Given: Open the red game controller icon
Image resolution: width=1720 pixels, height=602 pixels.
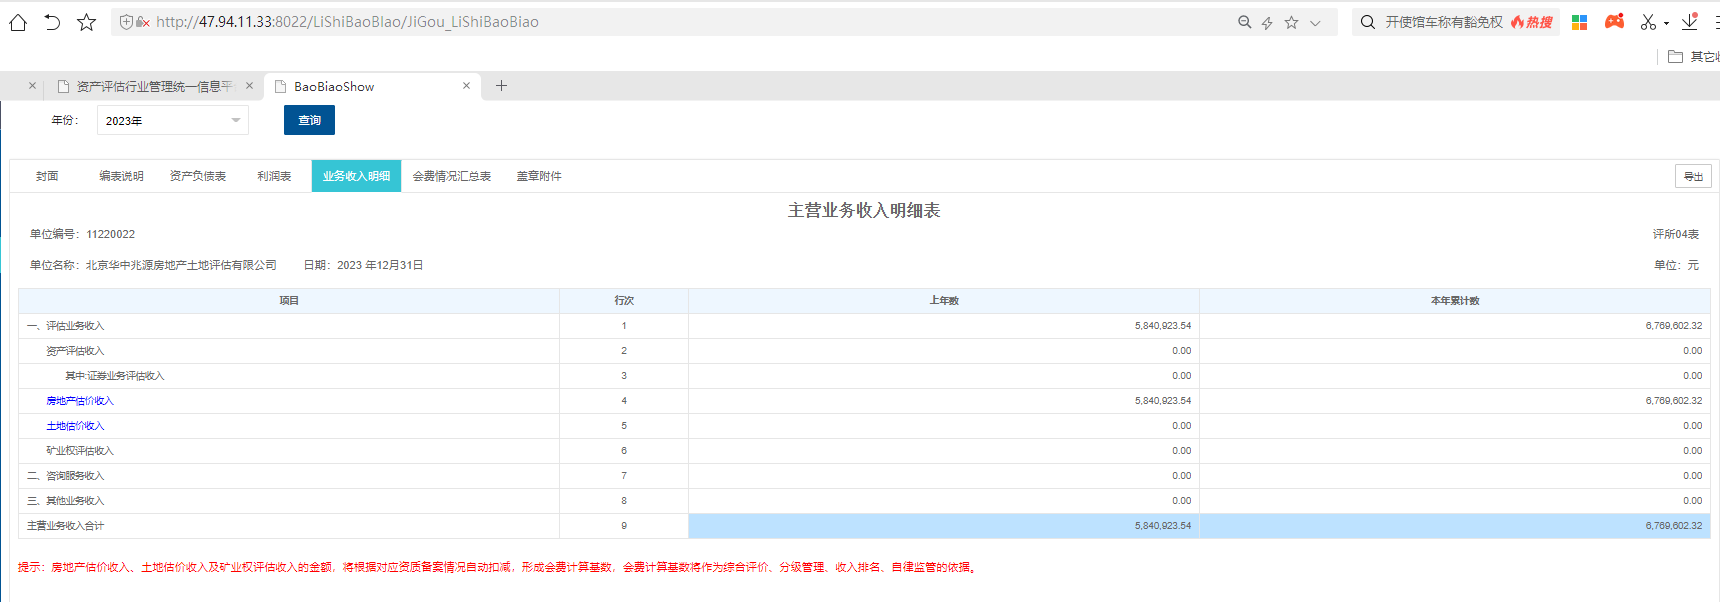Looking at the screenshot, I should click(1614, 21).
